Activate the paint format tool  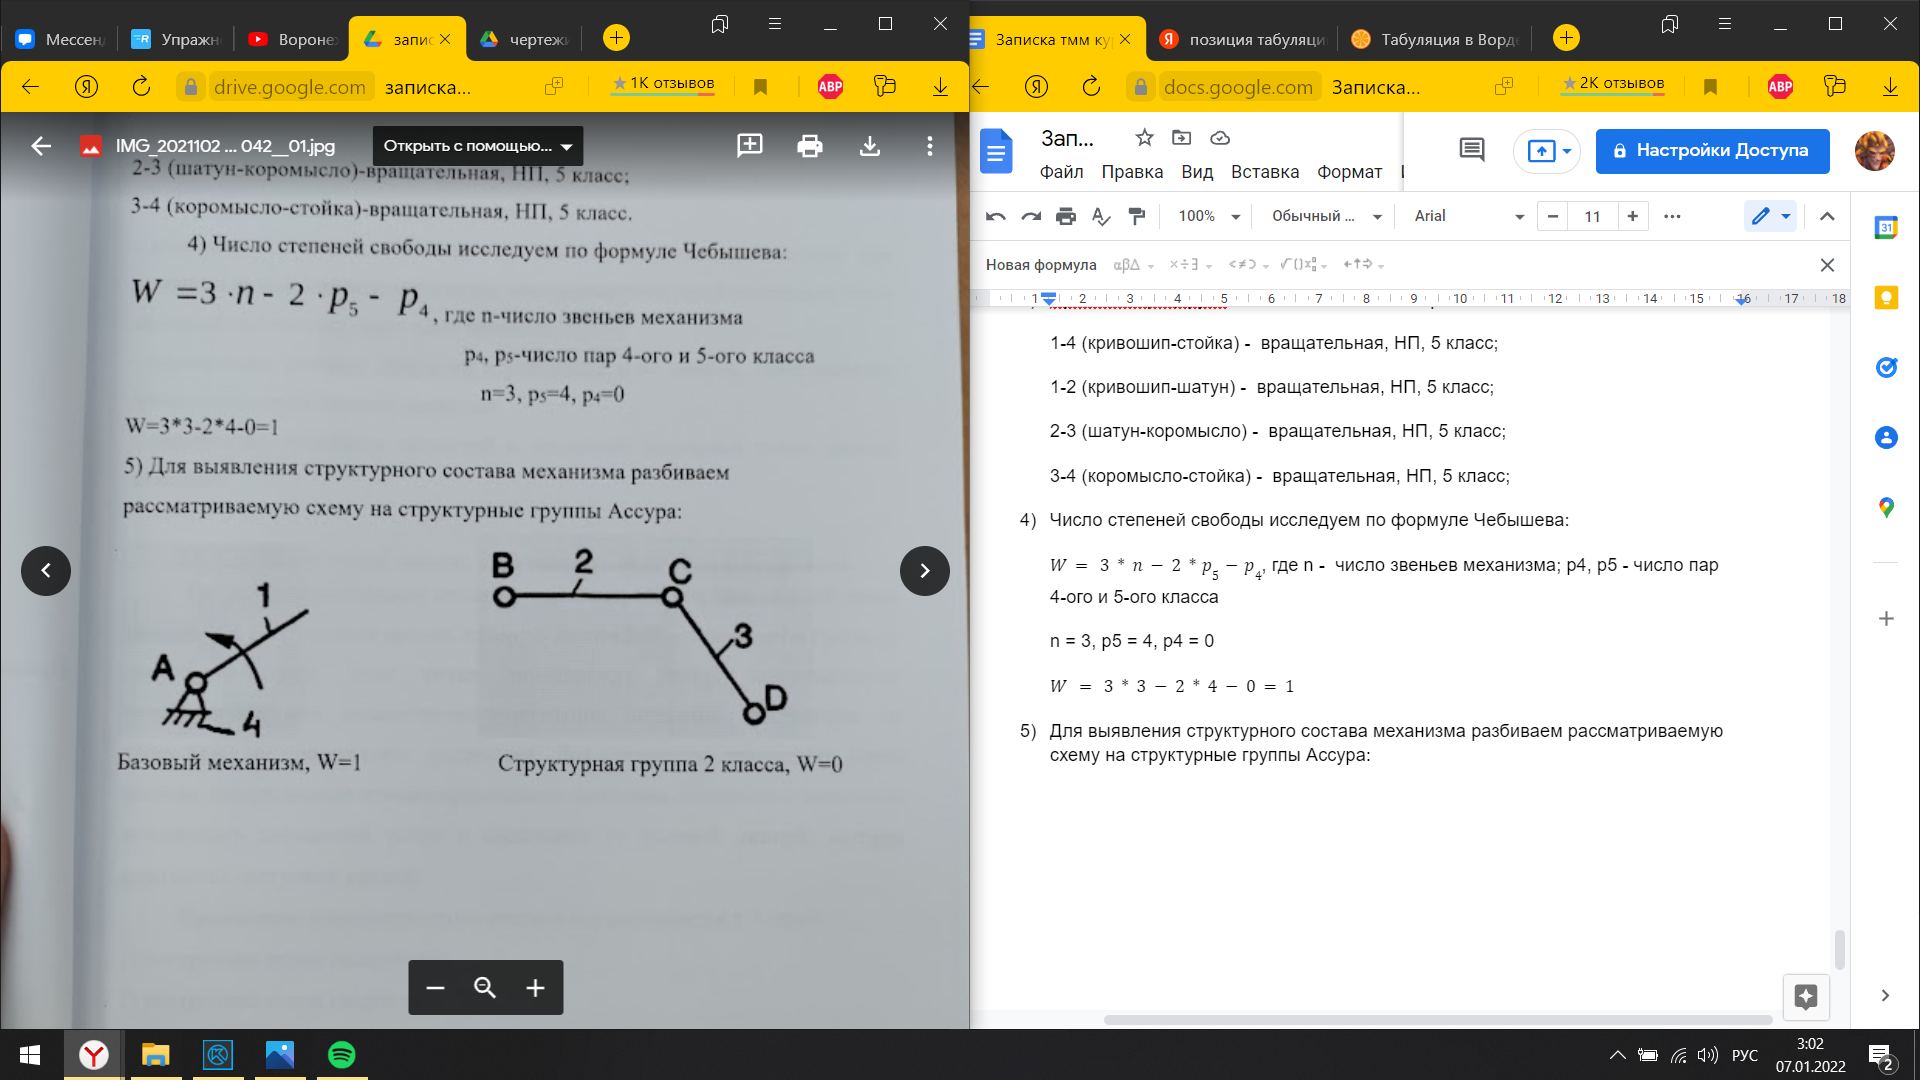(x=1136, y=216)
